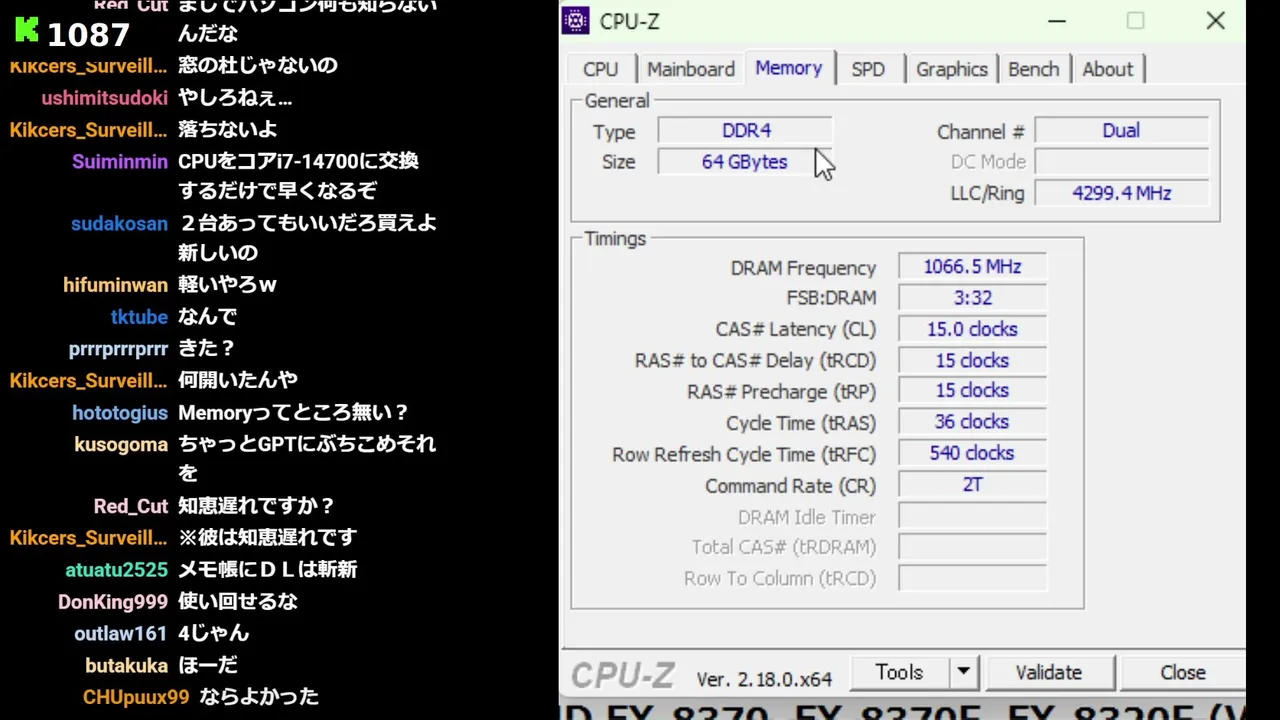This screenshot has width=1280, height=720.
Task: Click chat message mentioning i7-14700
Action: click(298, 175)
